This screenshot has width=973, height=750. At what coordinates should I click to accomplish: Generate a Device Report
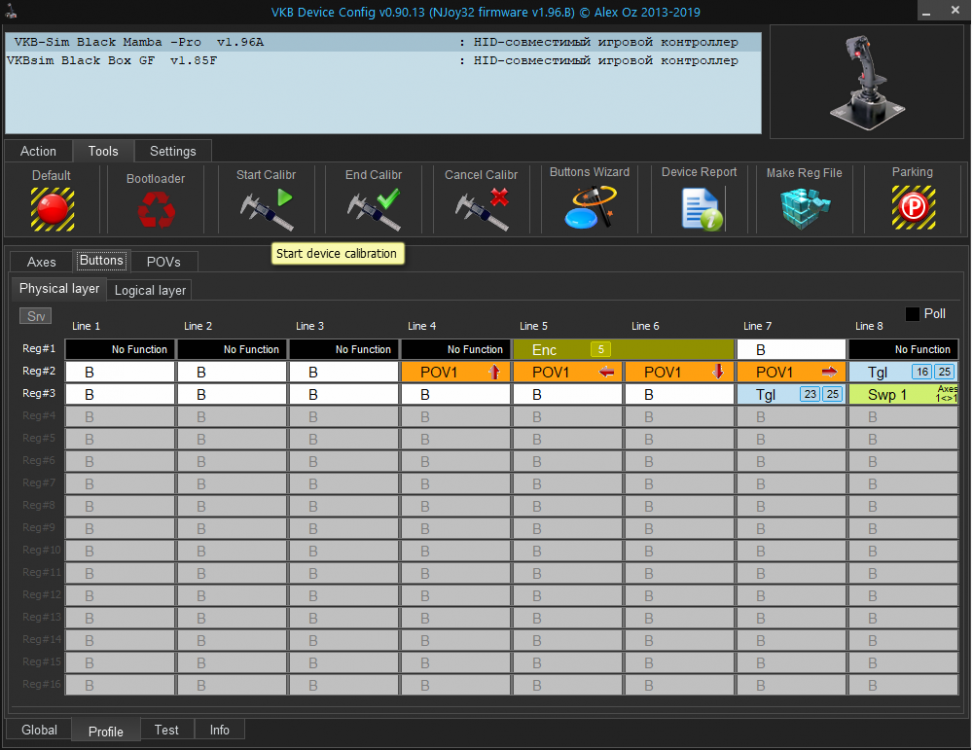[699, 208]
